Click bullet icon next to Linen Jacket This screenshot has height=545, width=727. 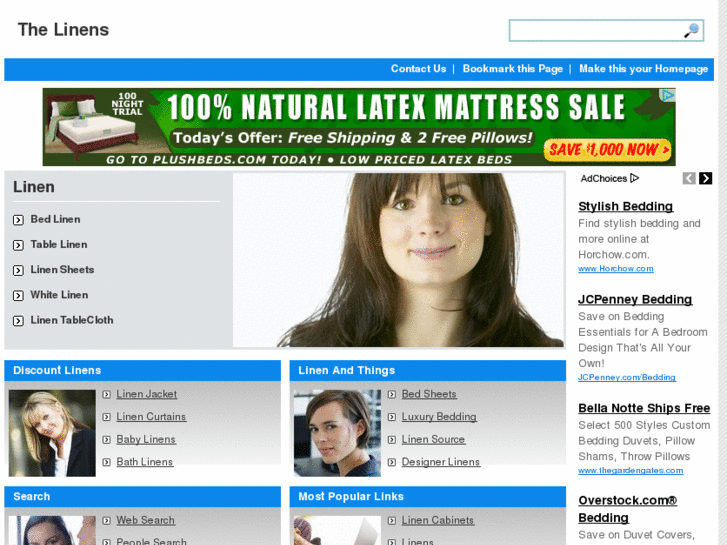click(107, 394)
